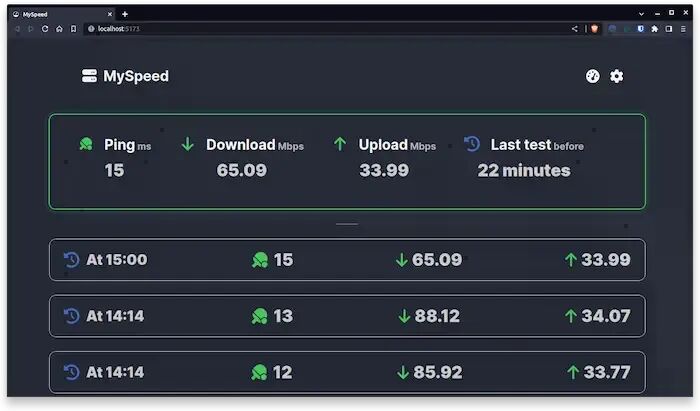The image size is (700, 411).
Task: Reload the page in browser toolbar
Action: pos(45,29)
